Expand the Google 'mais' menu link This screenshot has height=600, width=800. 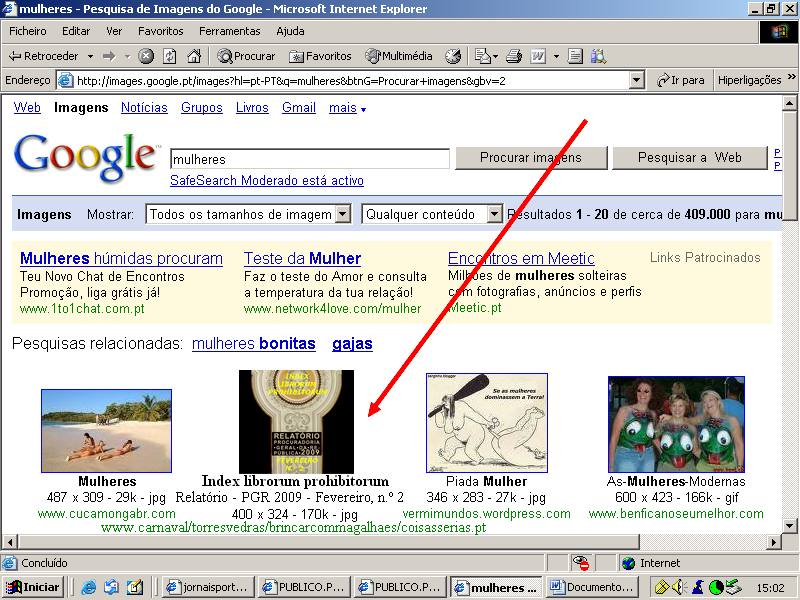(x=347, y=108)
